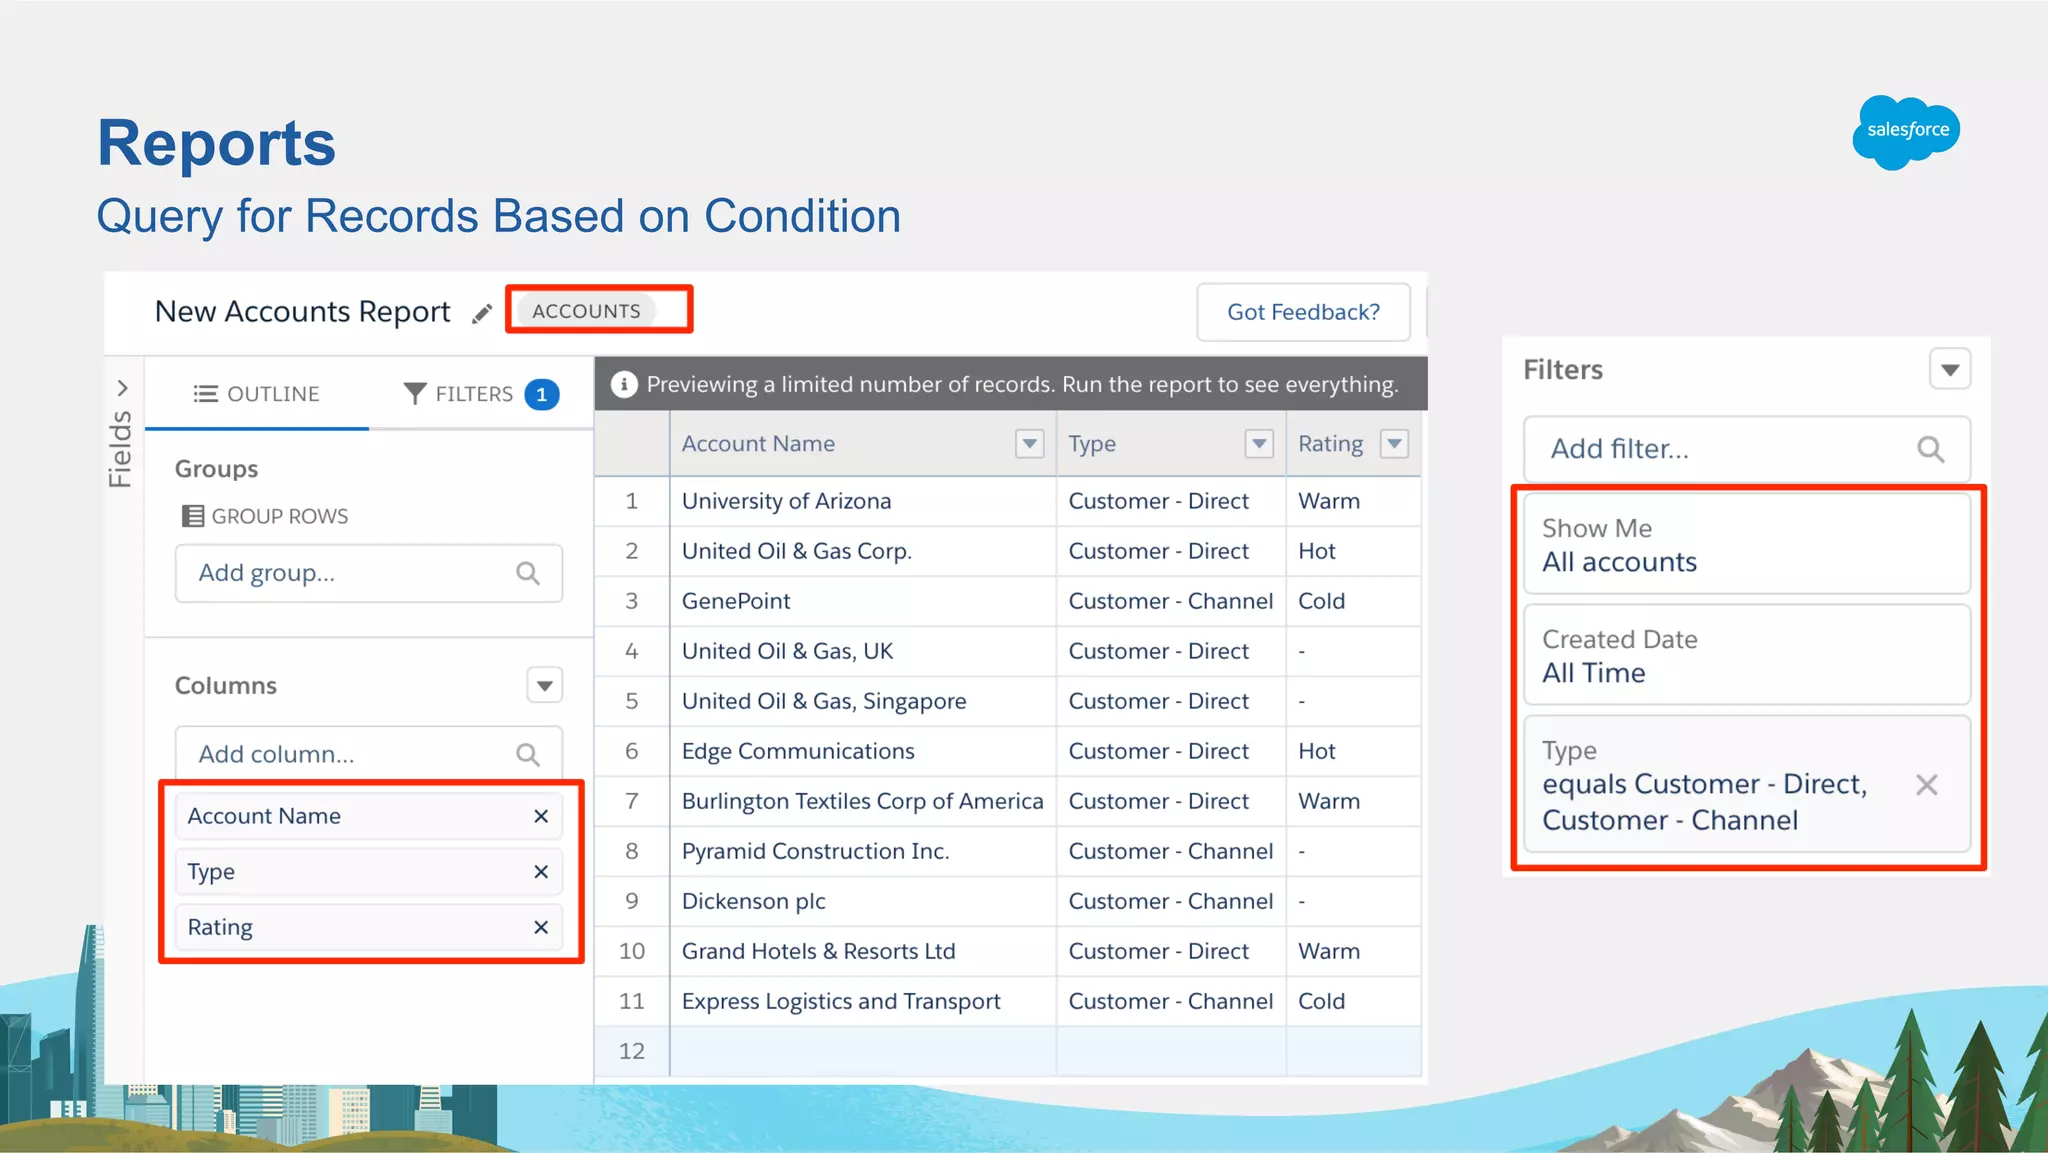Click the Account Name column header

863,443
